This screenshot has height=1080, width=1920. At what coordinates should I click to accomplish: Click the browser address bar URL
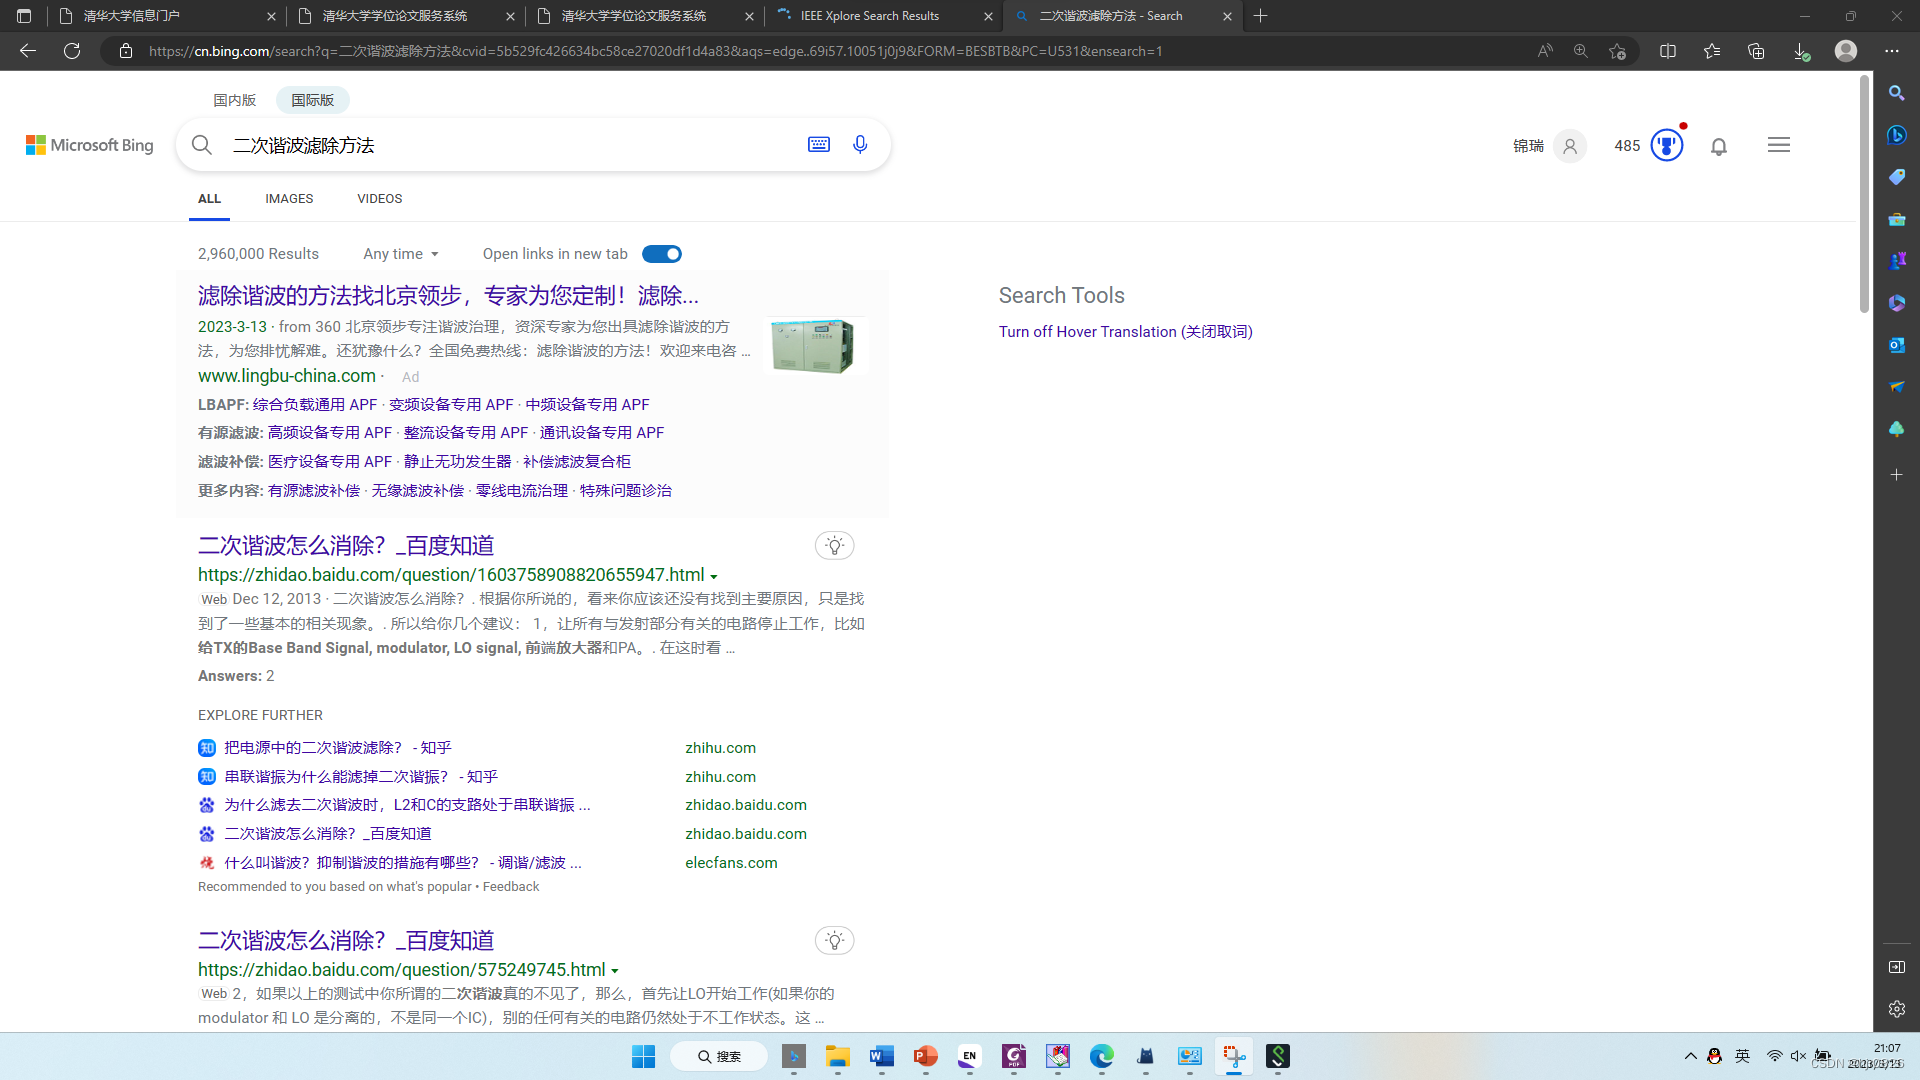click(x=655, y=51)
